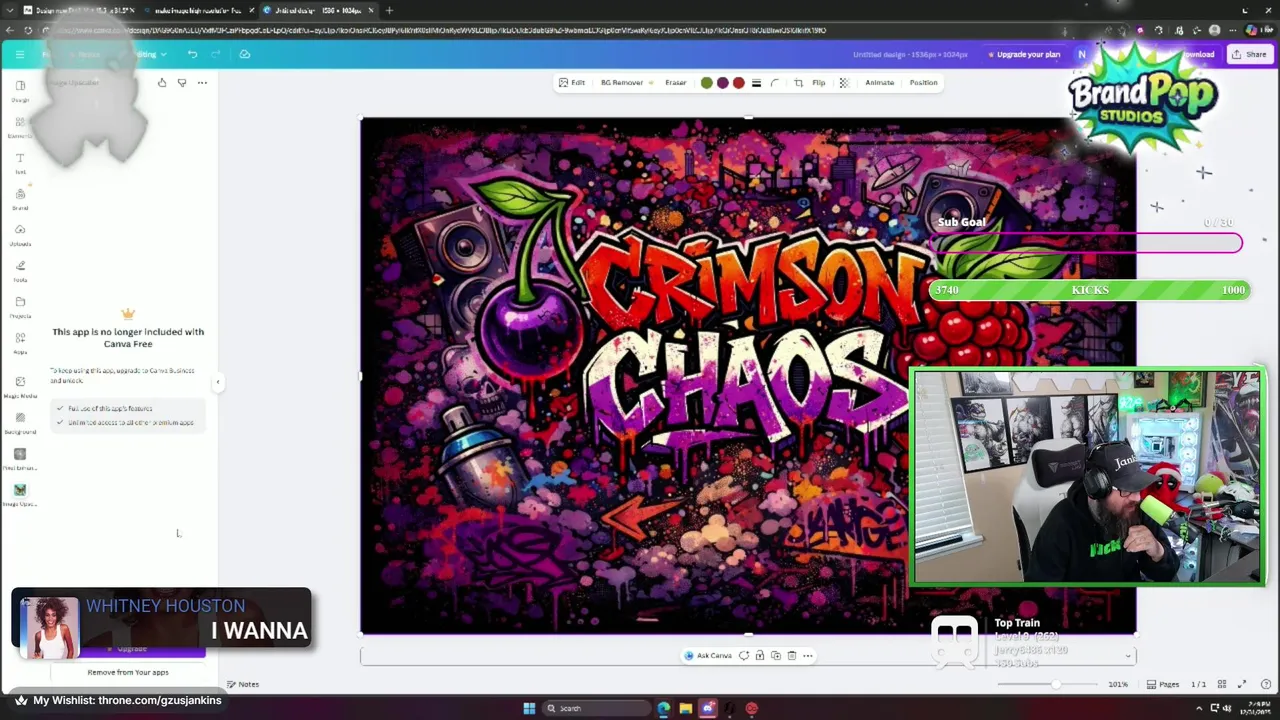Open a new browser tab
1280x720 pixels.
coord(389,10)
